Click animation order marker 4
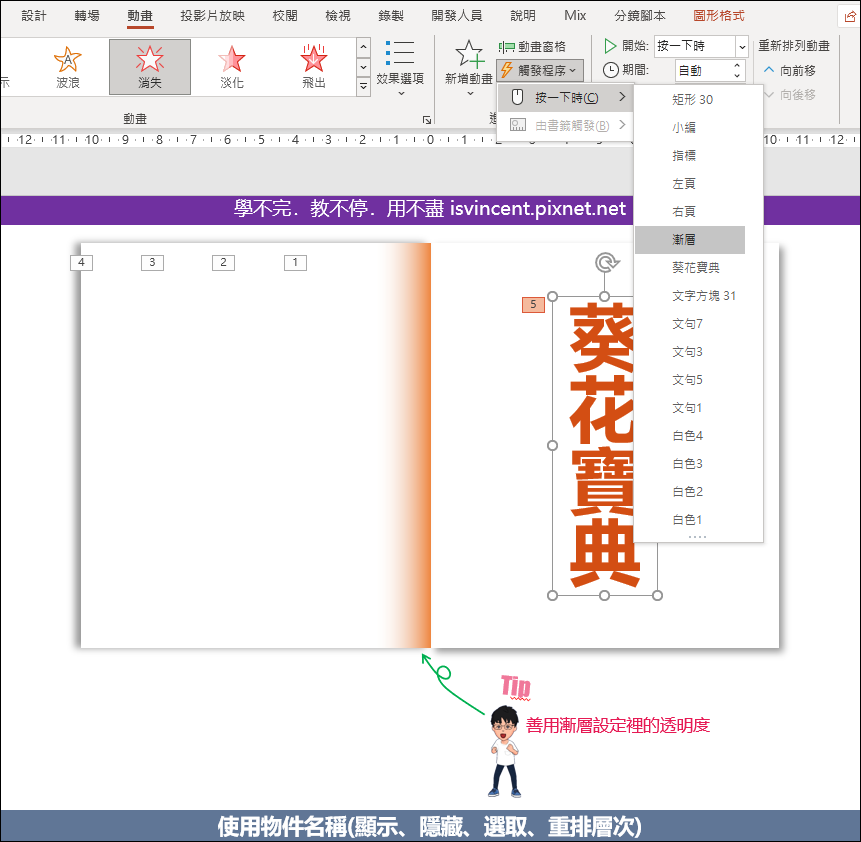 (x=81, y=263)
